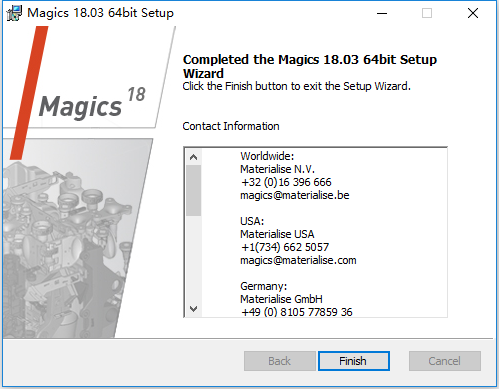Click the 'Contact Information' label
Viewport: 499px width, 389px height.
(x=231, y=126)
